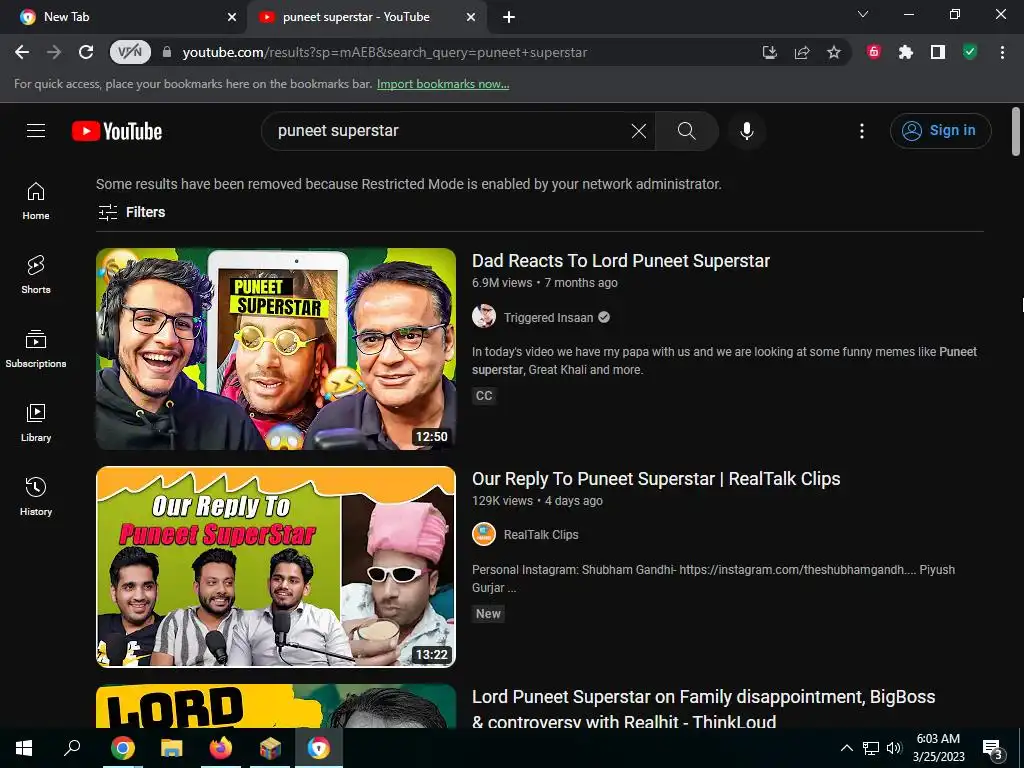
Task: Open Subscriptions in sidebar
Action: coord(36,349)
